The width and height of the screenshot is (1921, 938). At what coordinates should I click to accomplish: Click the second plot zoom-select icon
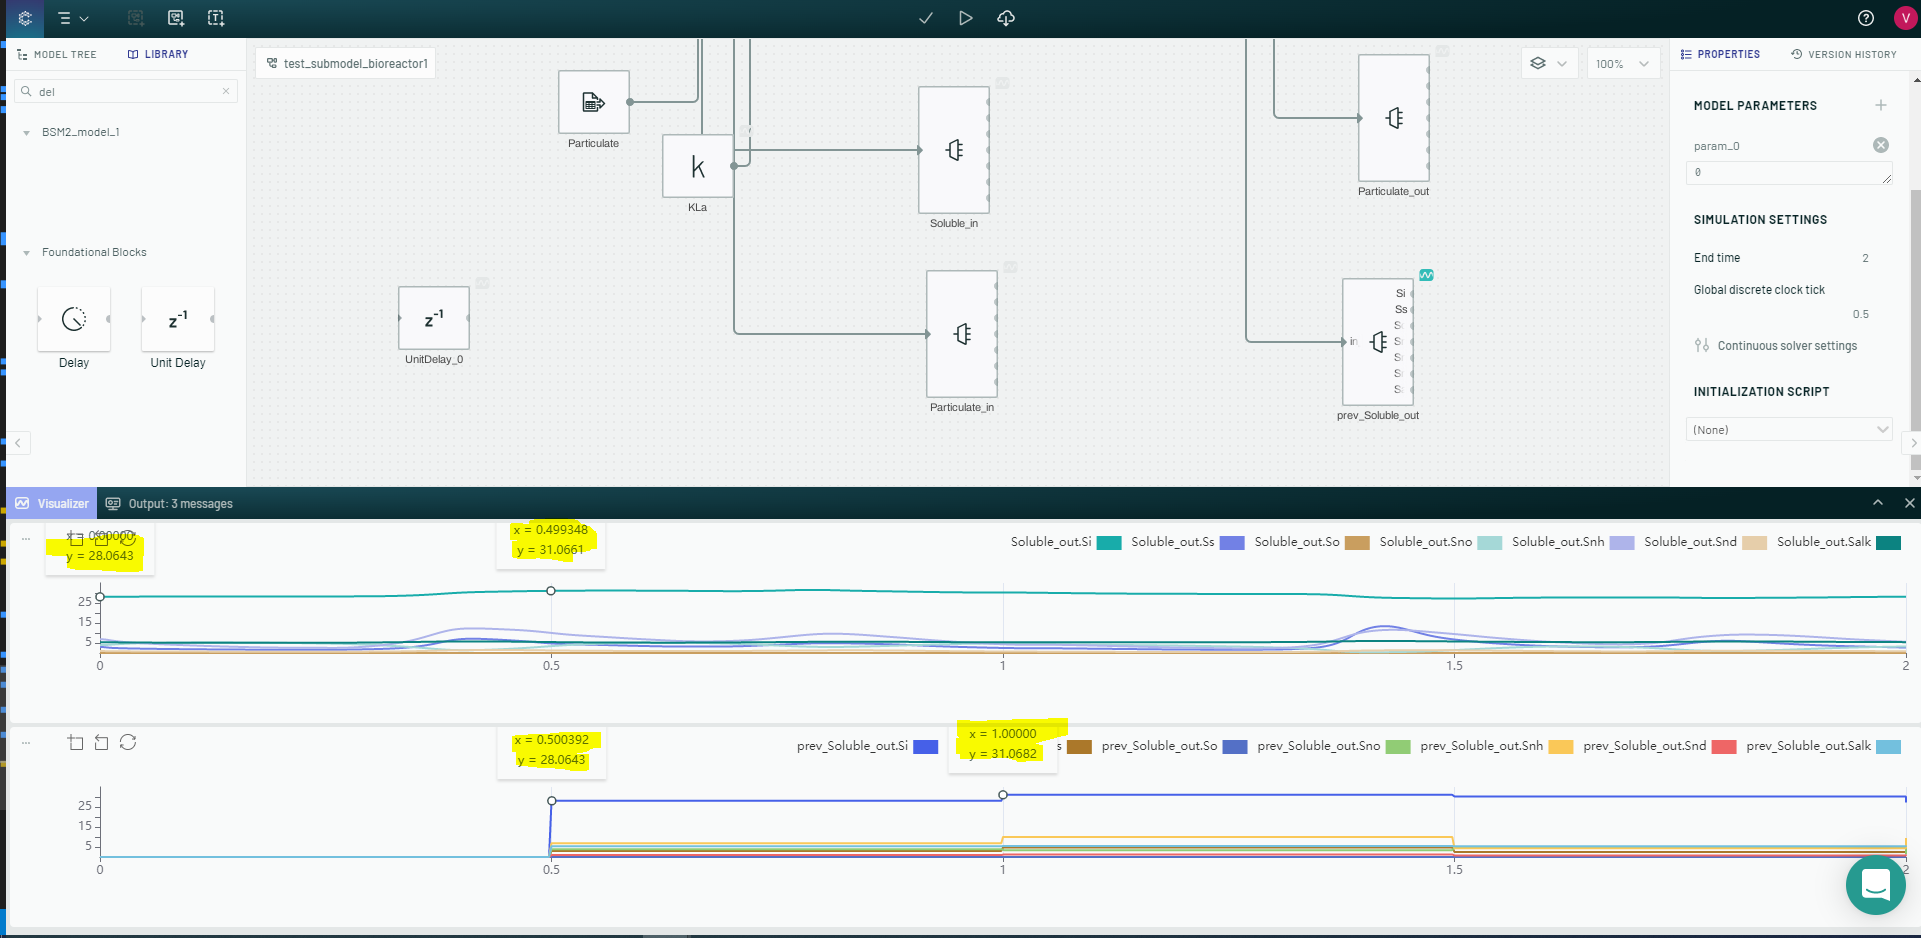pos(75,742)
